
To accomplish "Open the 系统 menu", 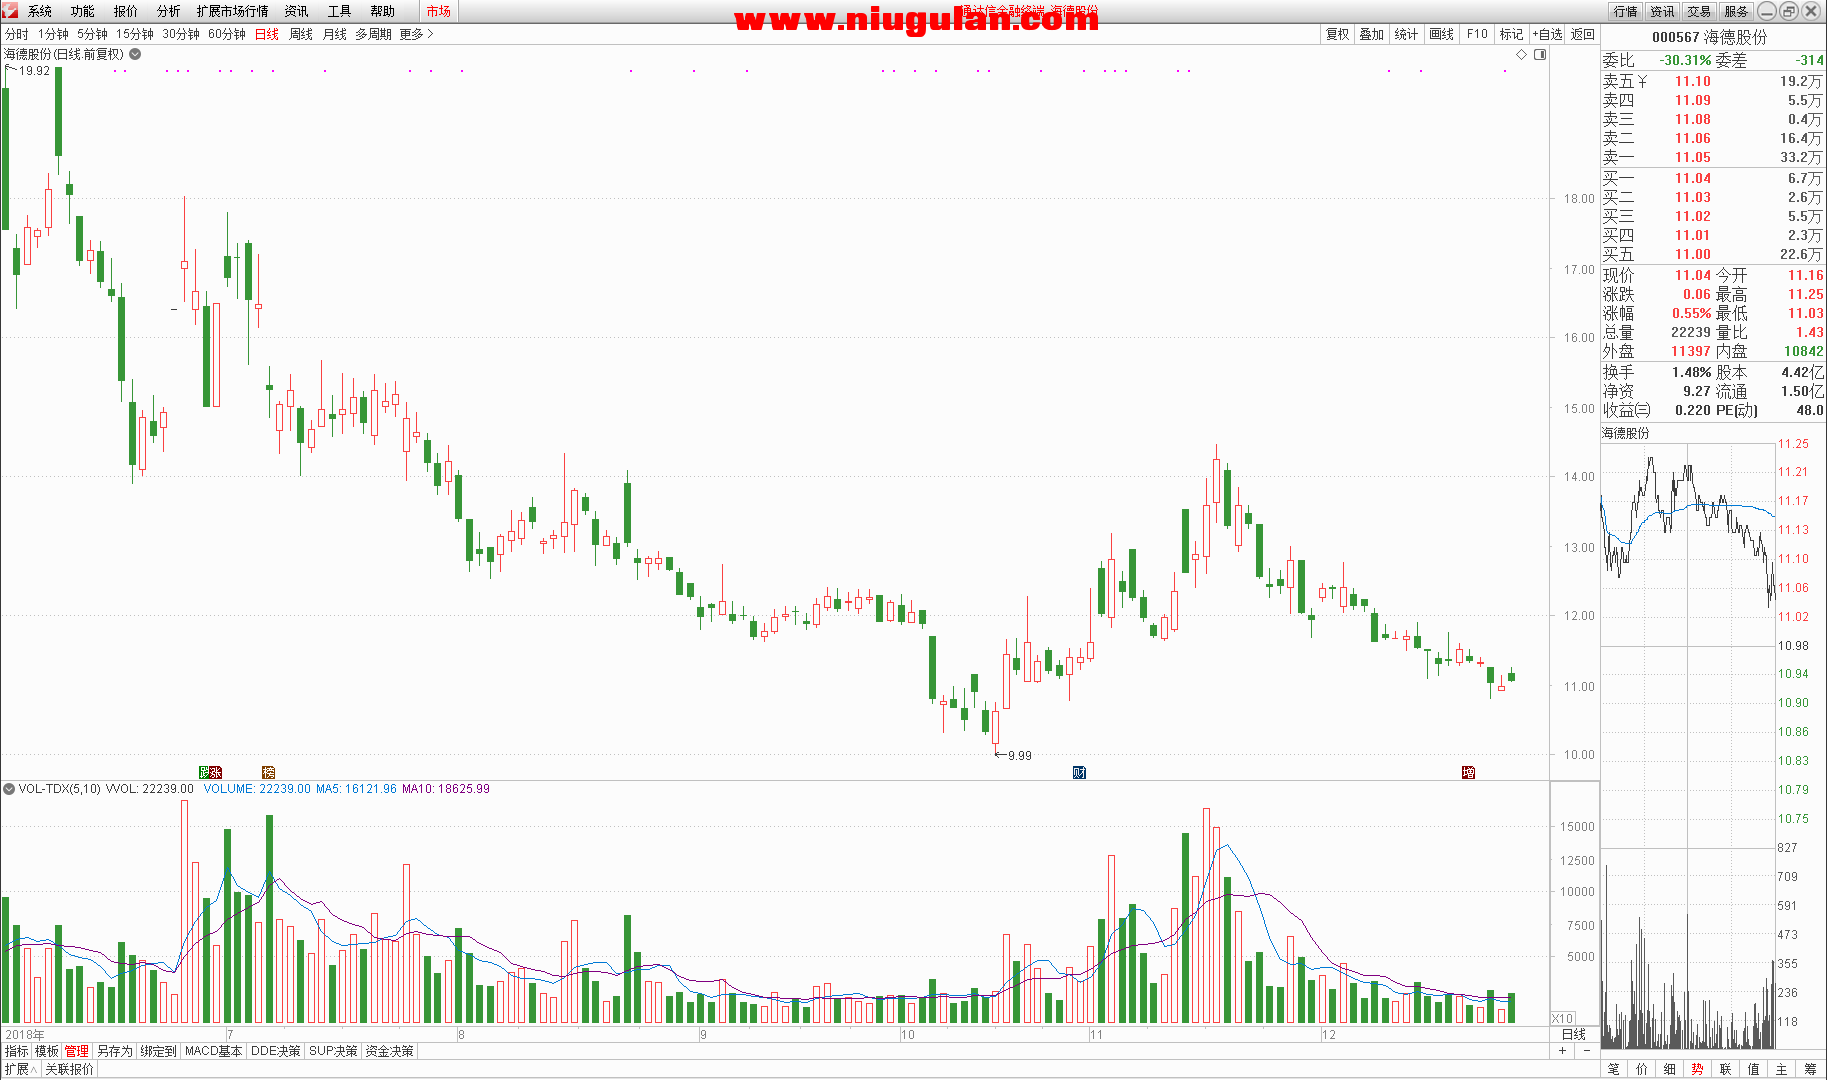I will click(40, 11).
